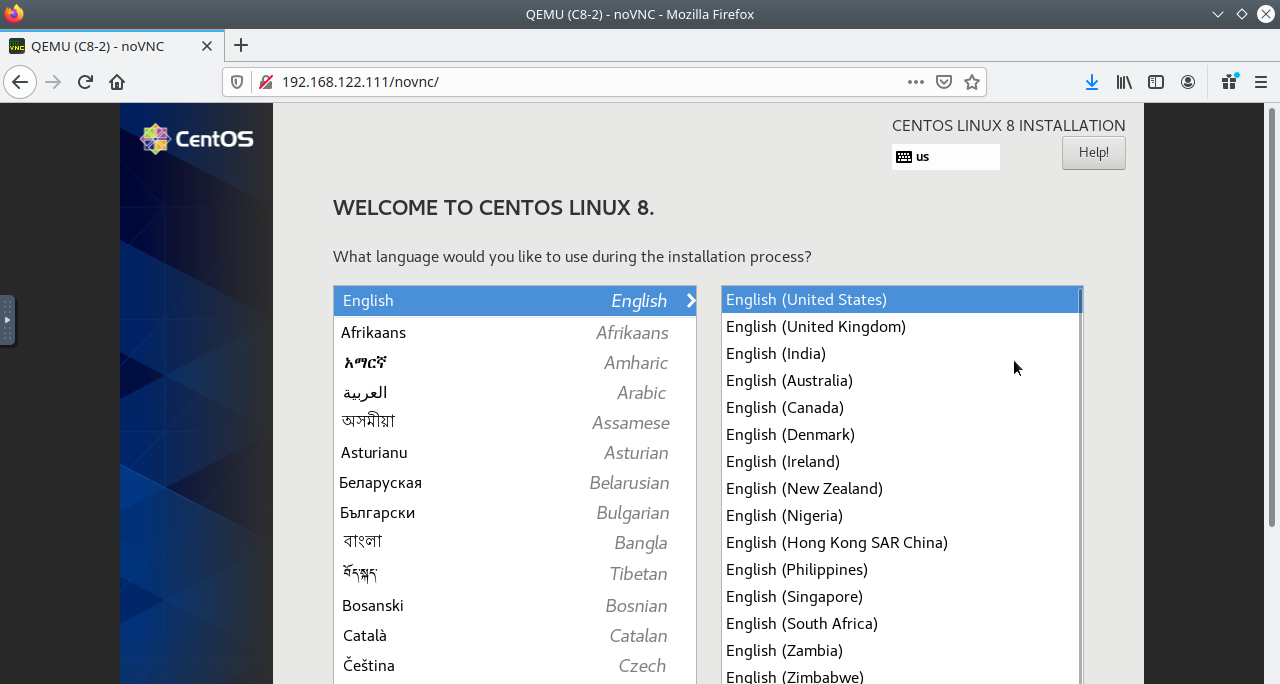Expand the noVNC control bar handle
This screenshot has width=1280, height=684.
click(7, 320)
